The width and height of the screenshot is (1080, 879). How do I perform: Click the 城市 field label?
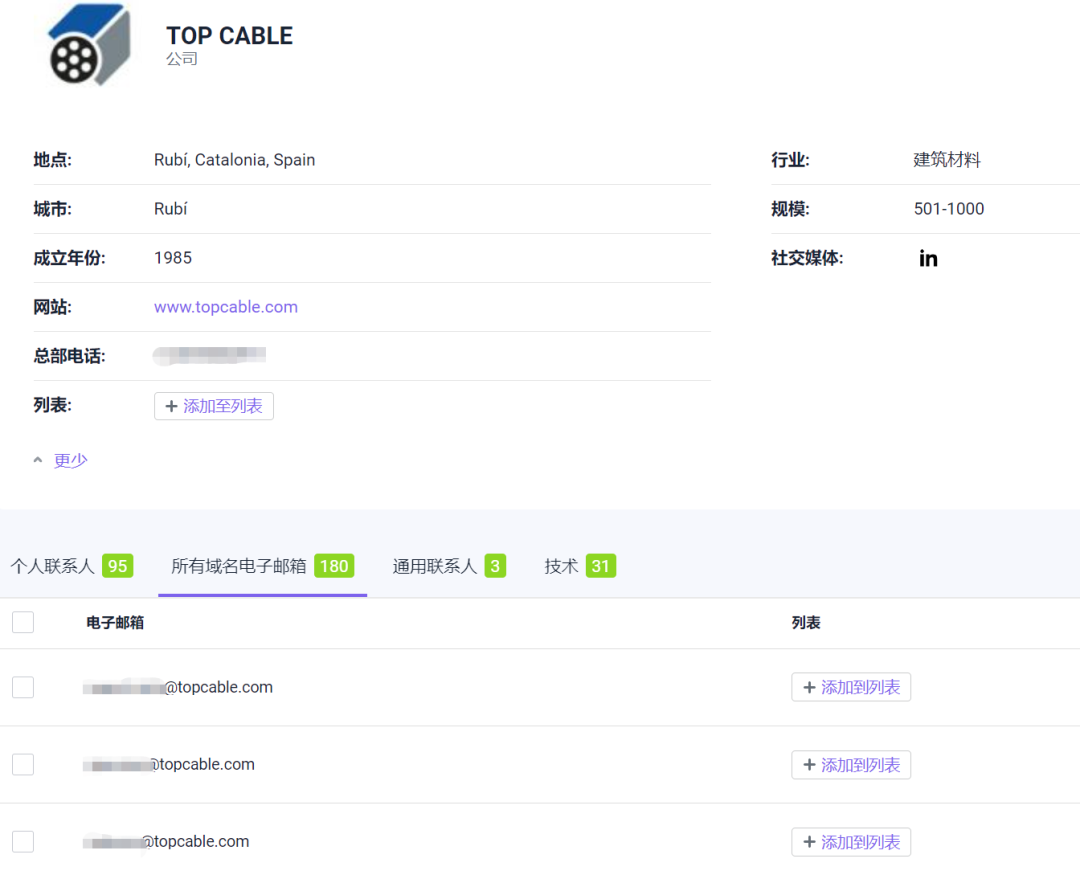52,209
